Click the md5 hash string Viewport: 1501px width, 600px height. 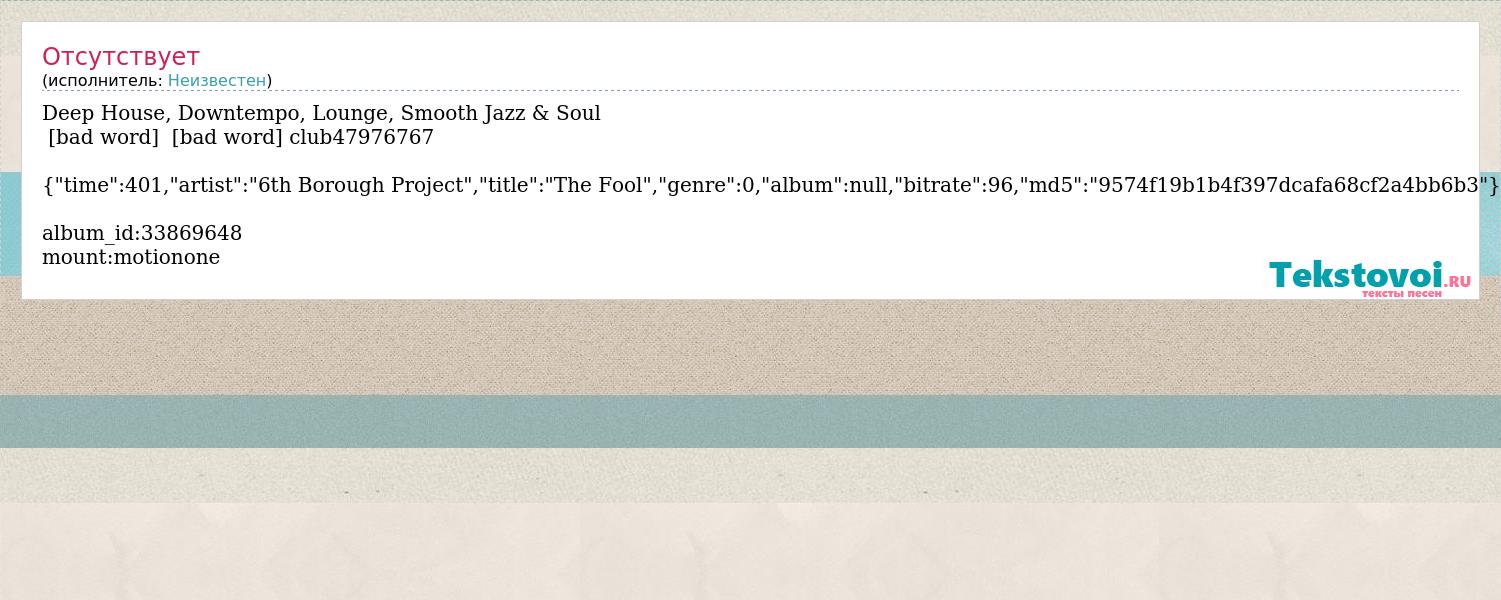(1288, 185)
